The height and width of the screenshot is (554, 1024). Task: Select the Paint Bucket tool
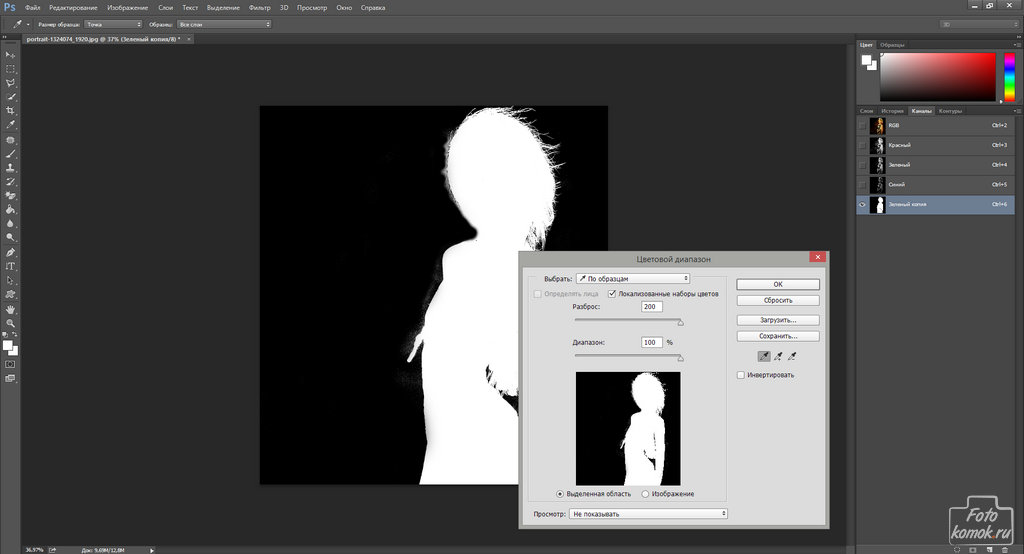click(10, 209)
